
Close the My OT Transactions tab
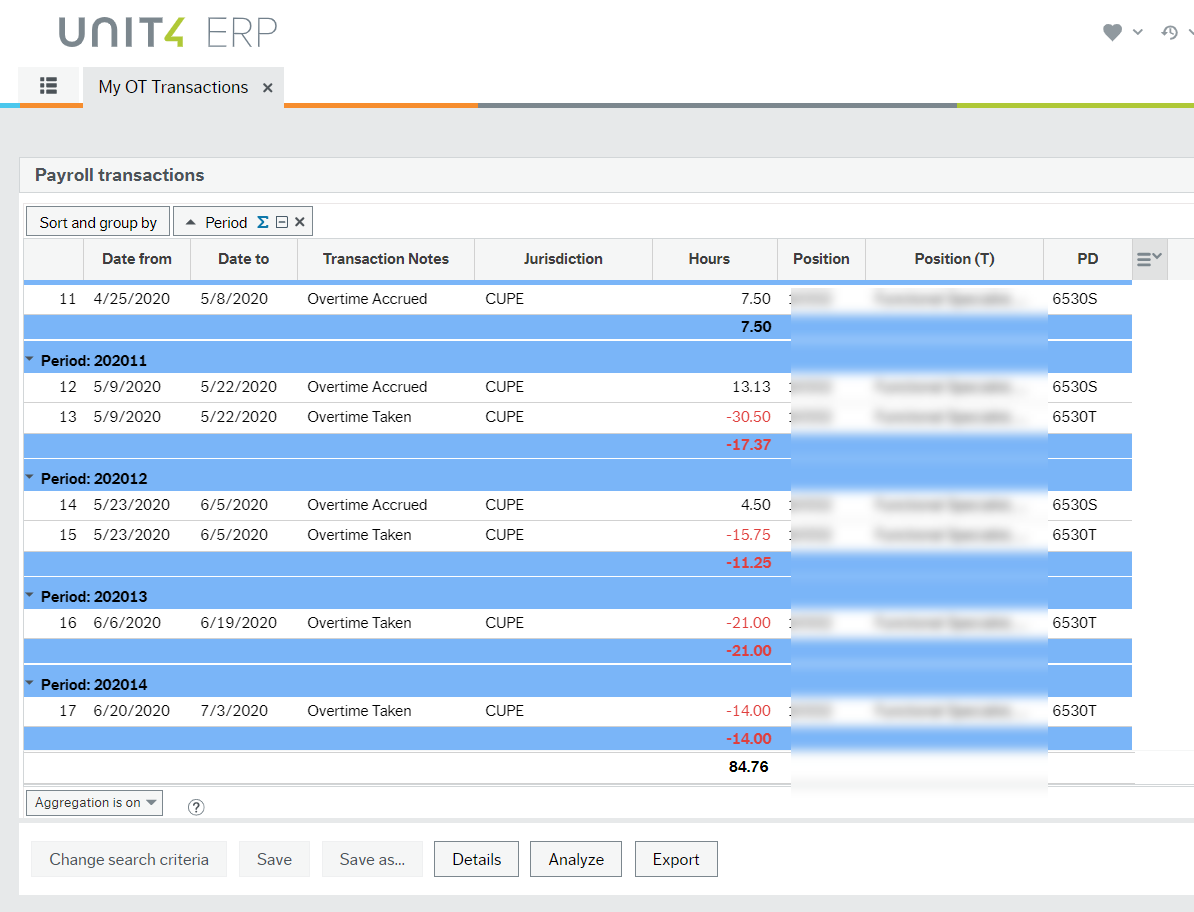point(267,87)
